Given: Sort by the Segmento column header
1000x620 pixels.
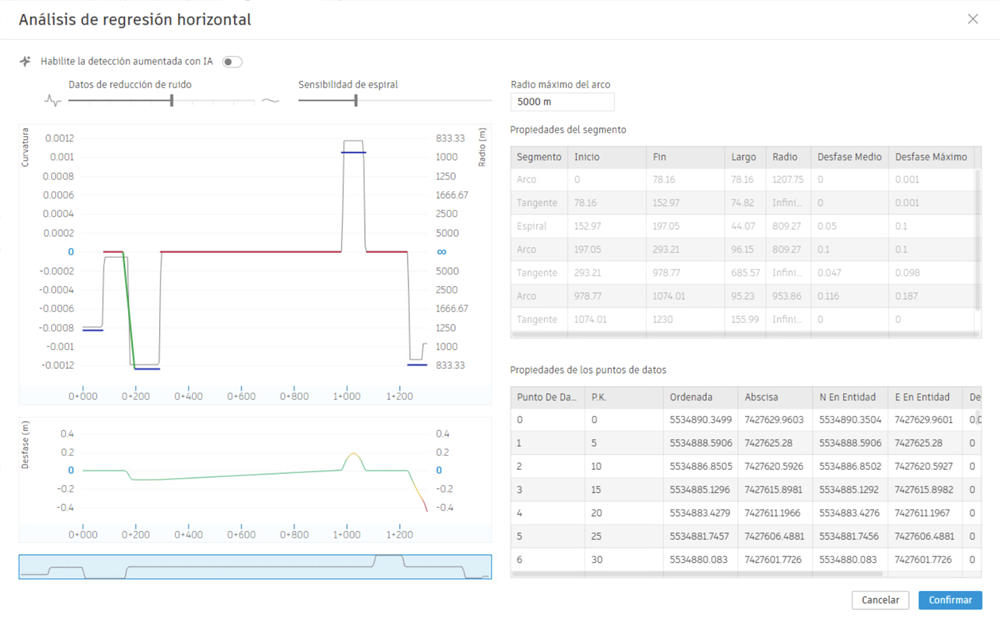Looking at the screenshot, I should (x=539, y=157).
